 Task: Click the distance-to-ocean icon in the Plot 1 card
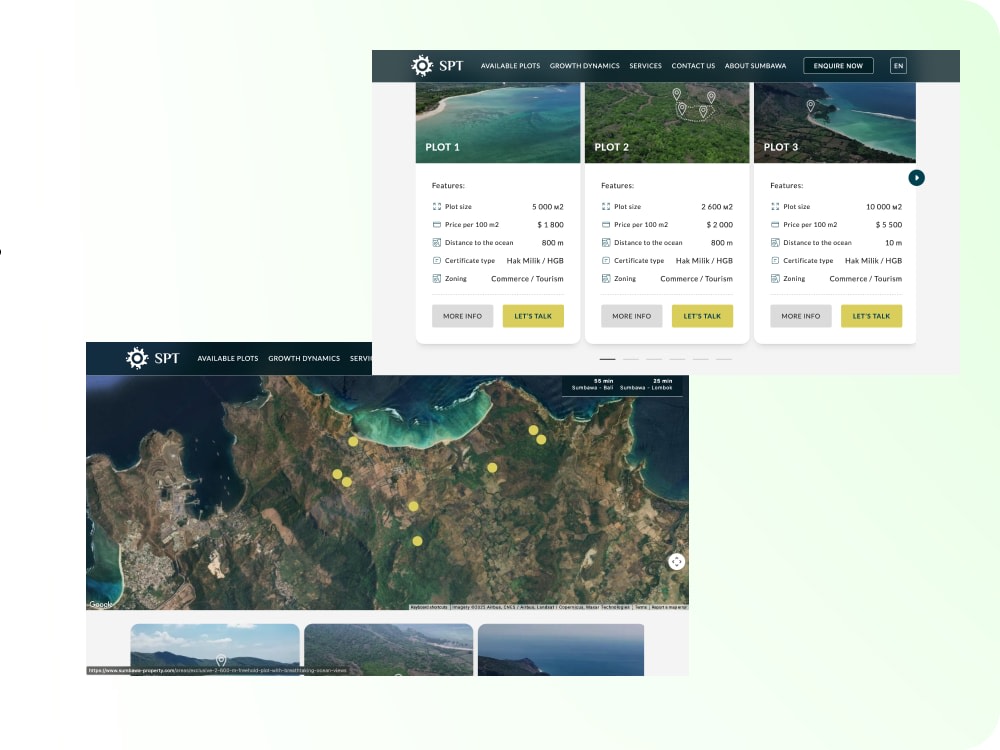coord(437,242)
